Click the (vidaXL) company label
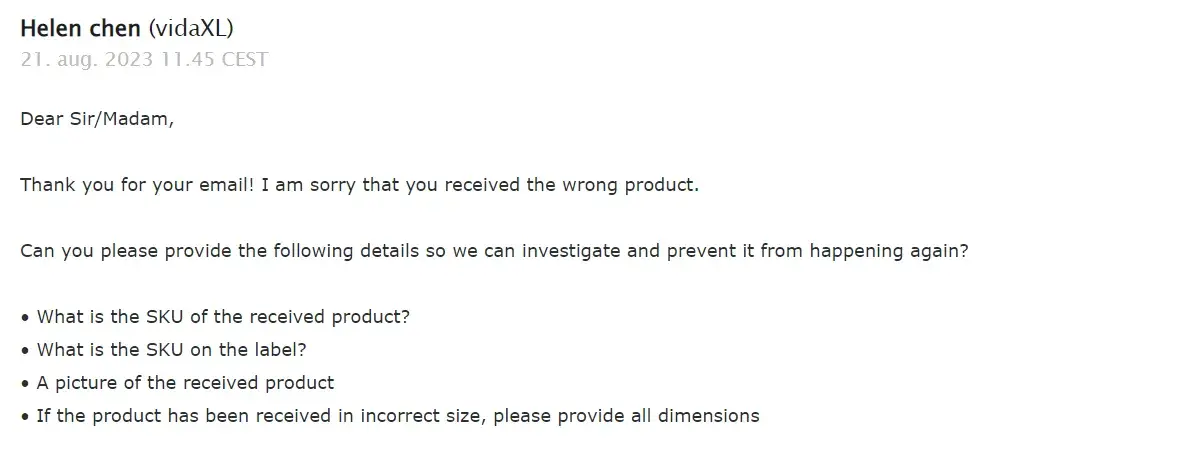 point(190,28)
